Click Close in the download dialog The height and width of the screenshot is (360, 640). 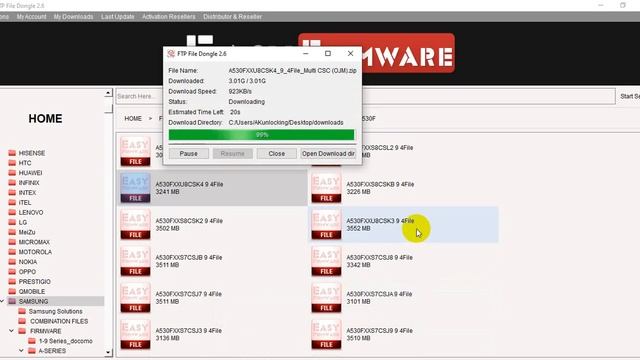tap(277, 153)
